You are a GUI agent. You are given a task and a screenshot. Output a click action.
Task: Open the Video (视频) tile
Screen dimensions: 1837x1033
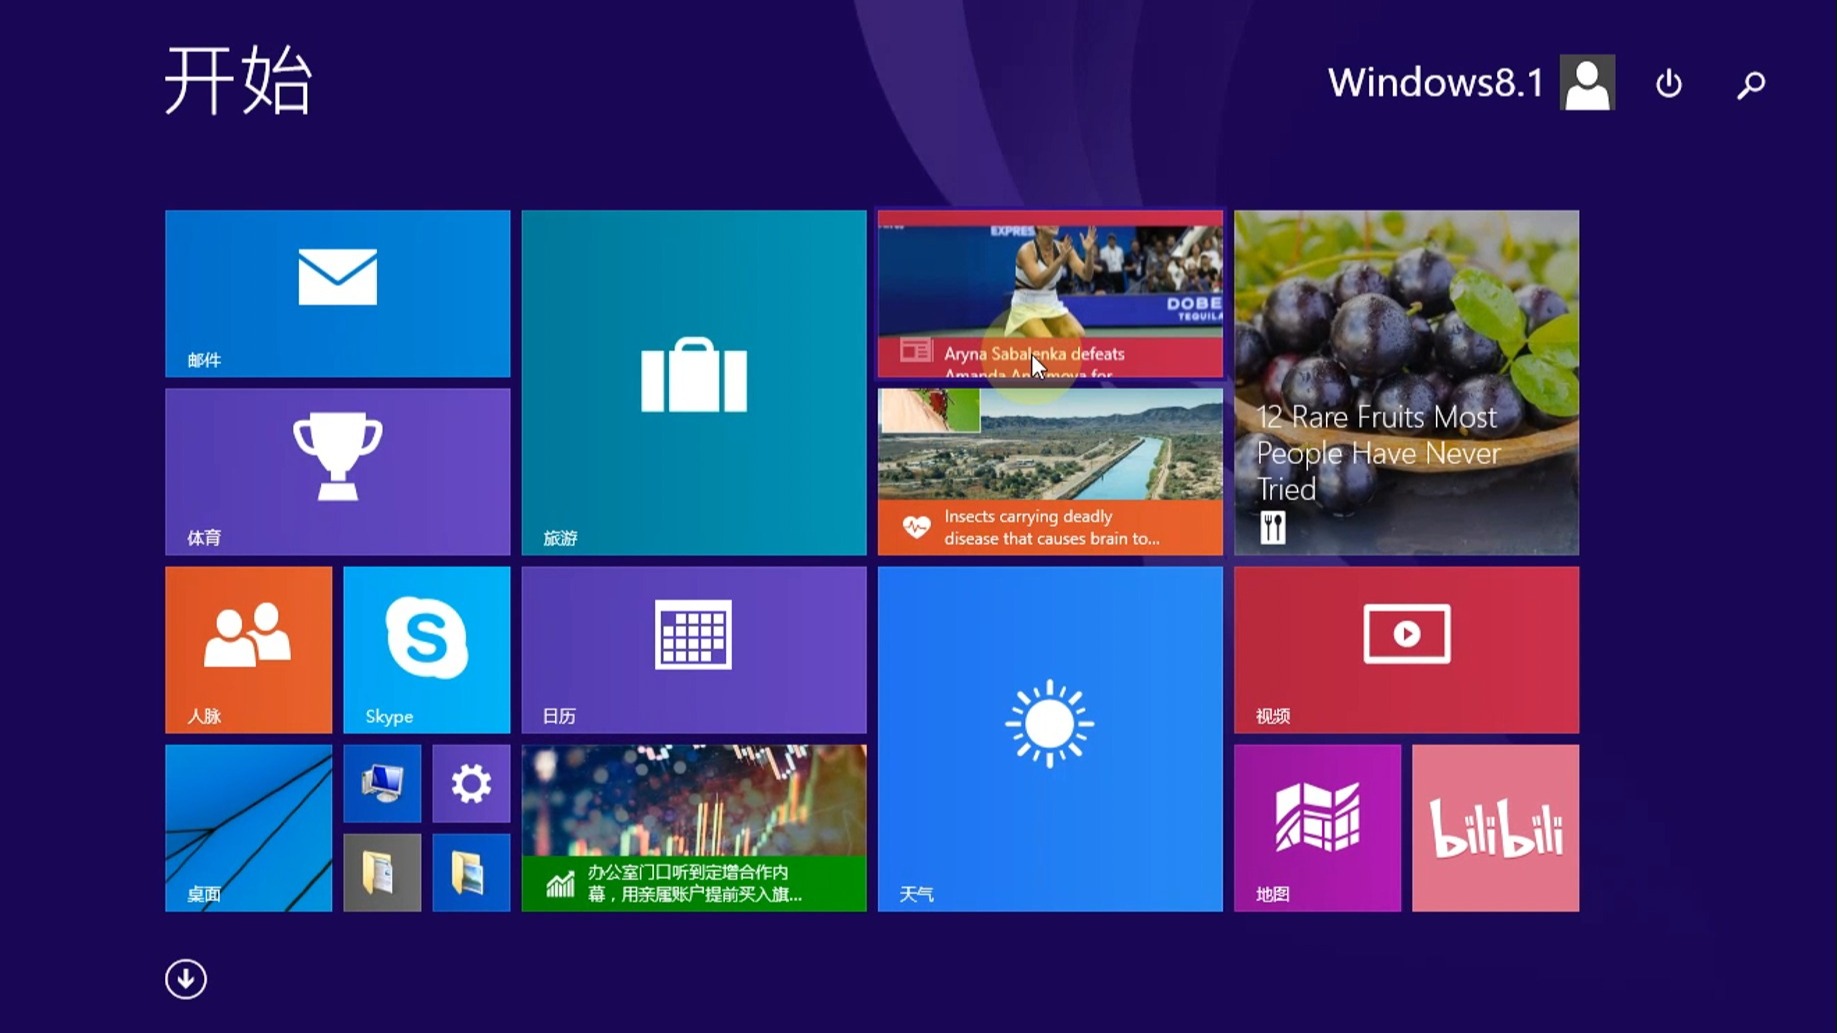click(x=1406, y=649)
